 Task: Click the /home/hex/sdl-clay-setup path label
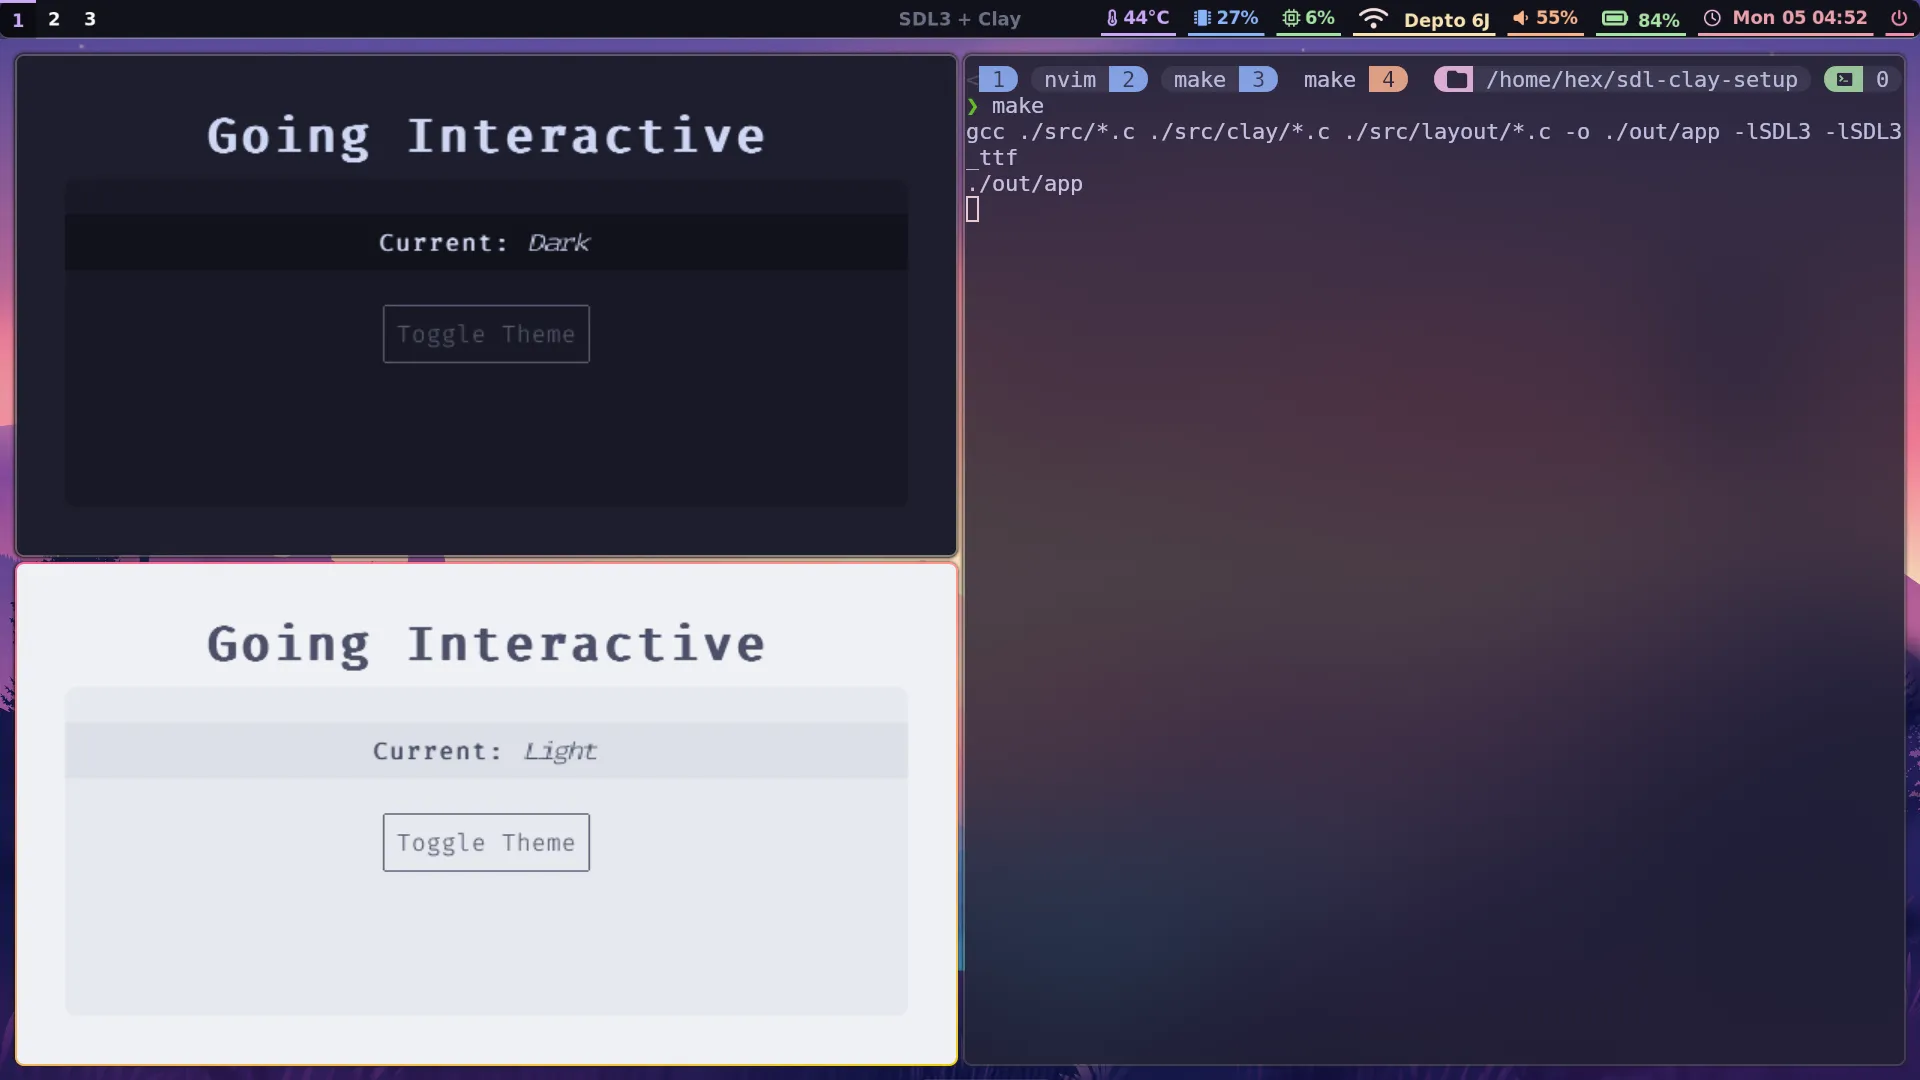coord(1641,80)
